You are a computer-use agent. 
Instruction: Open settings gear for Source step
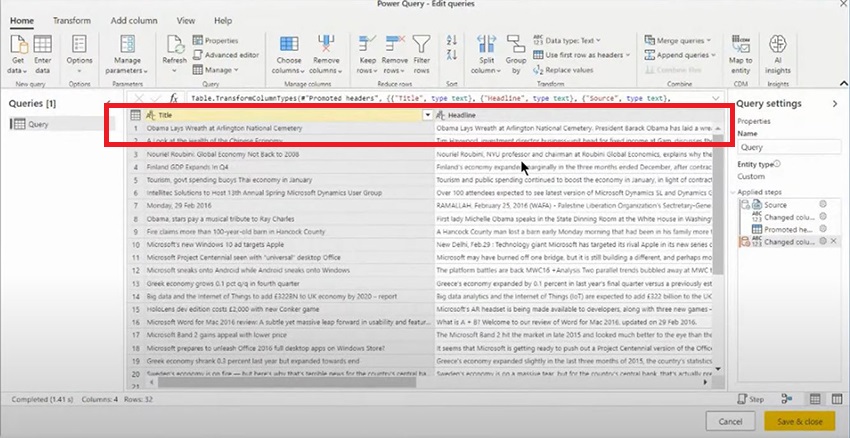(x=822, y=204)
